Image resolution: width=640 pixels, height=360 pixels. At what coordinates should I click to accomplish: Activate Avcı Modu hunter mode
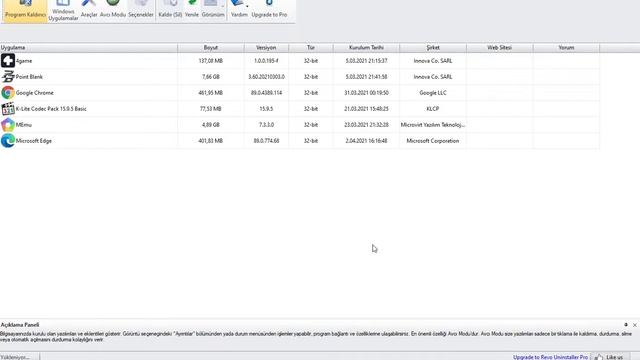pos(113,10)
